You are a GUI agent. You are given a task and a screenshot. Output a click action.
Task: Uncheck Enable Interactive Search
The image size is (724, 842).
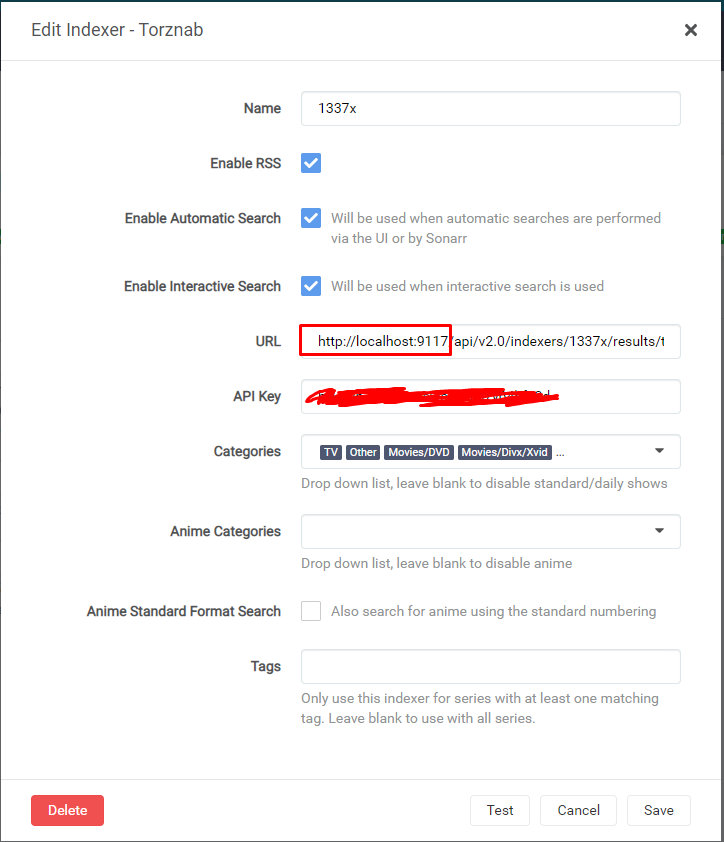311,286
